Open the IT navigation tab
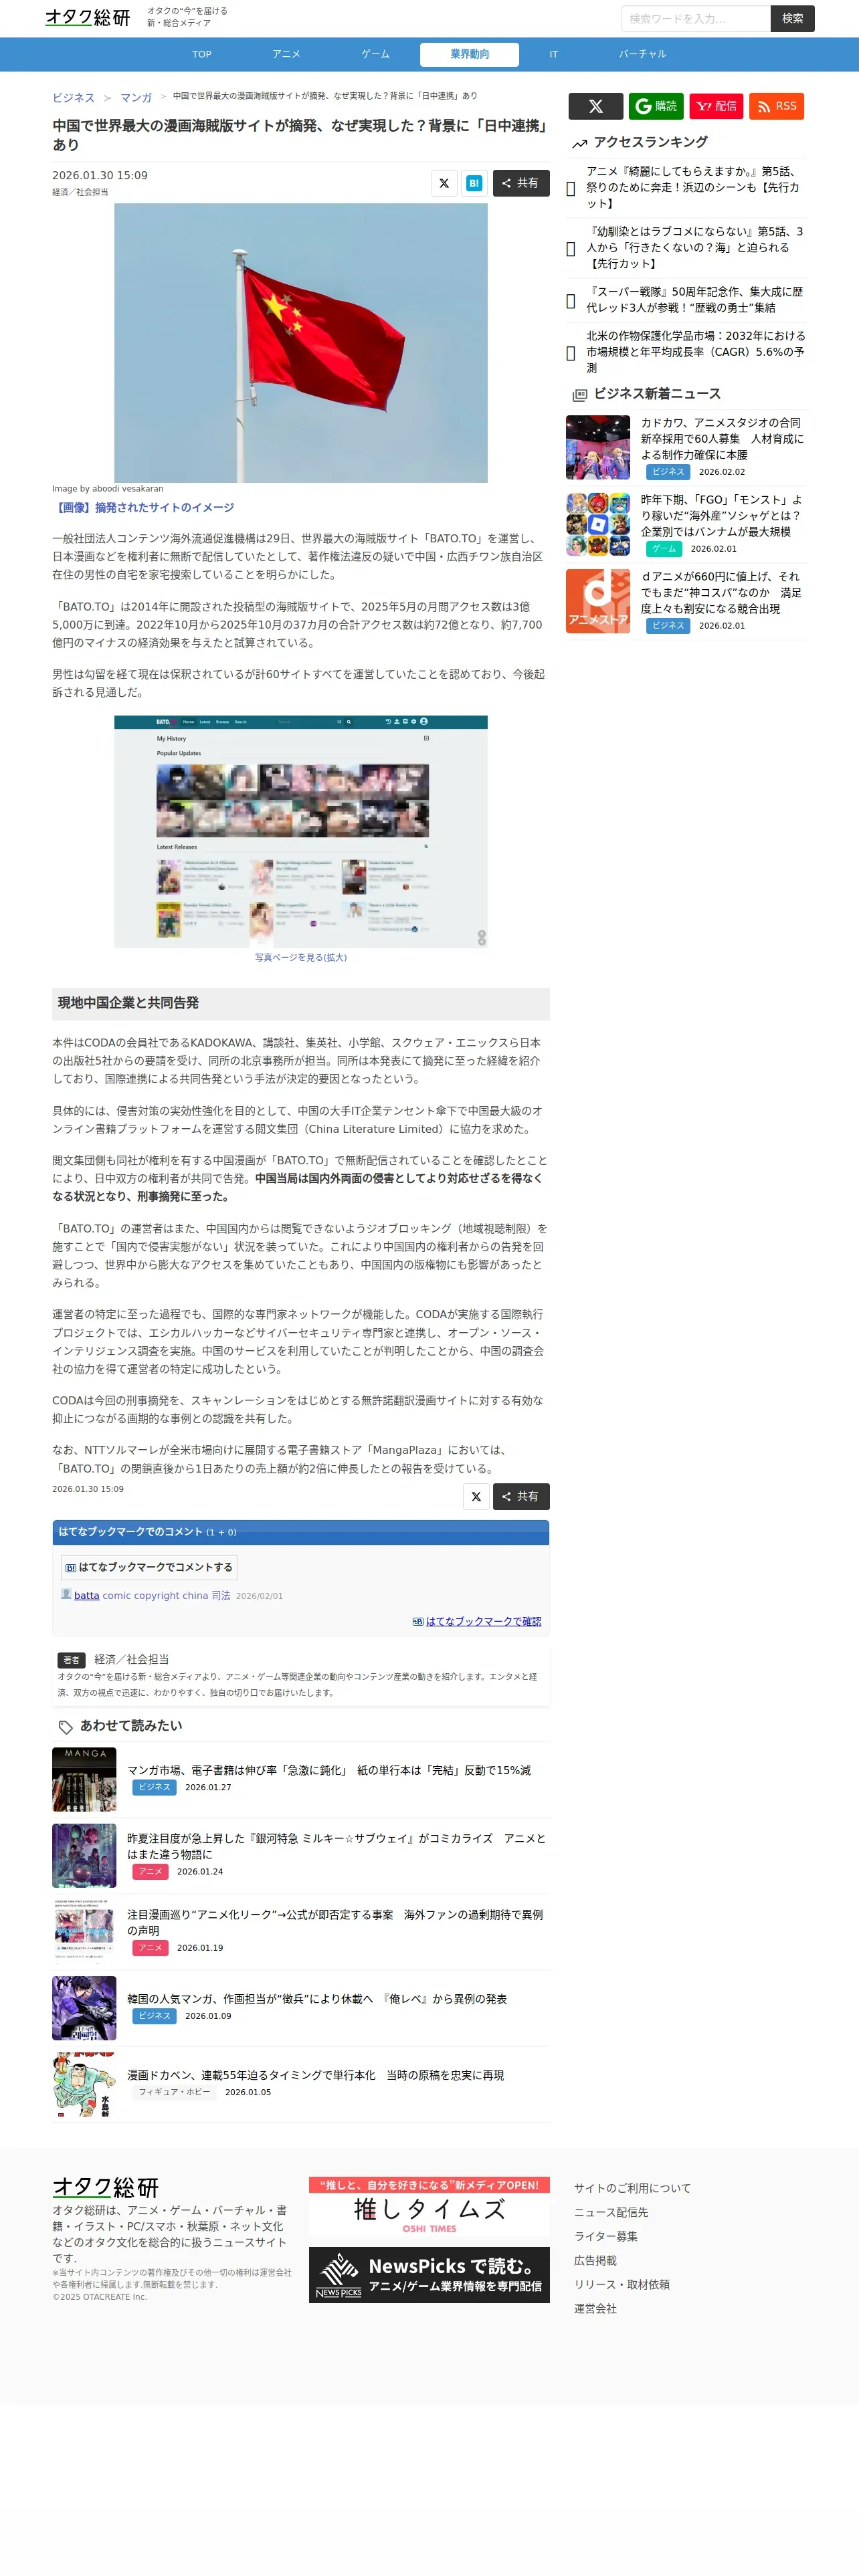Screen dimensions: 859x2576 point(553,54)
